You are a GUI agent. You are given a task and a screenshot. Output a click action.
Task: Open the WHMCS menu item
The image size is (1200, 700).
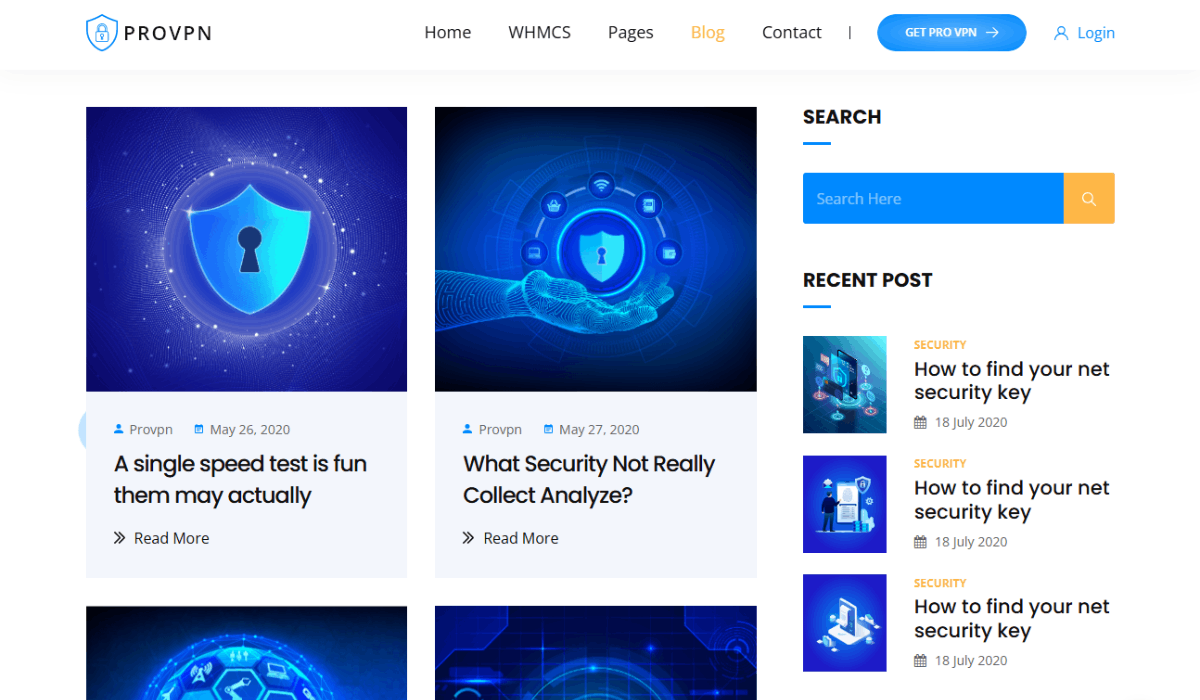pos(540,32)
